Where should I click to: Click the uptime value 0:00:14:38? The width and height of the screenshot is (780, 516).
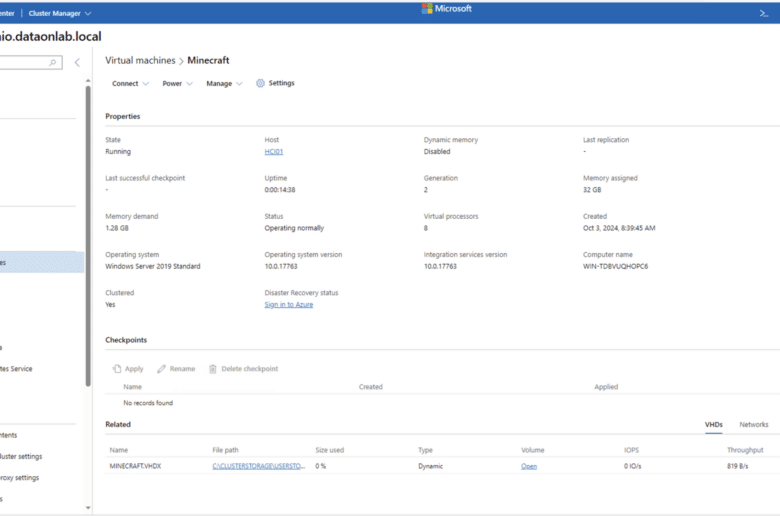[280, 190]
